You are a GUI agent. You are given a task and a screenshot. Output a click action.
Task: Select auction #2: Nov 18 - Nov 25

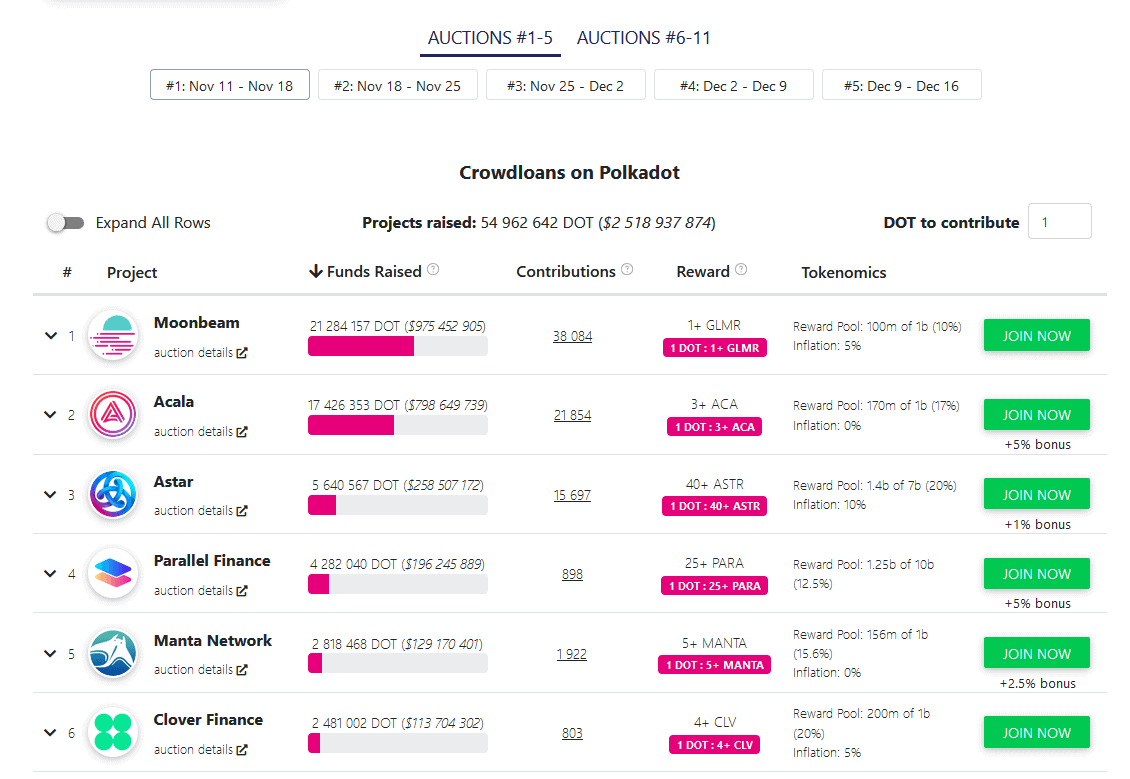(x=397, y=85)
